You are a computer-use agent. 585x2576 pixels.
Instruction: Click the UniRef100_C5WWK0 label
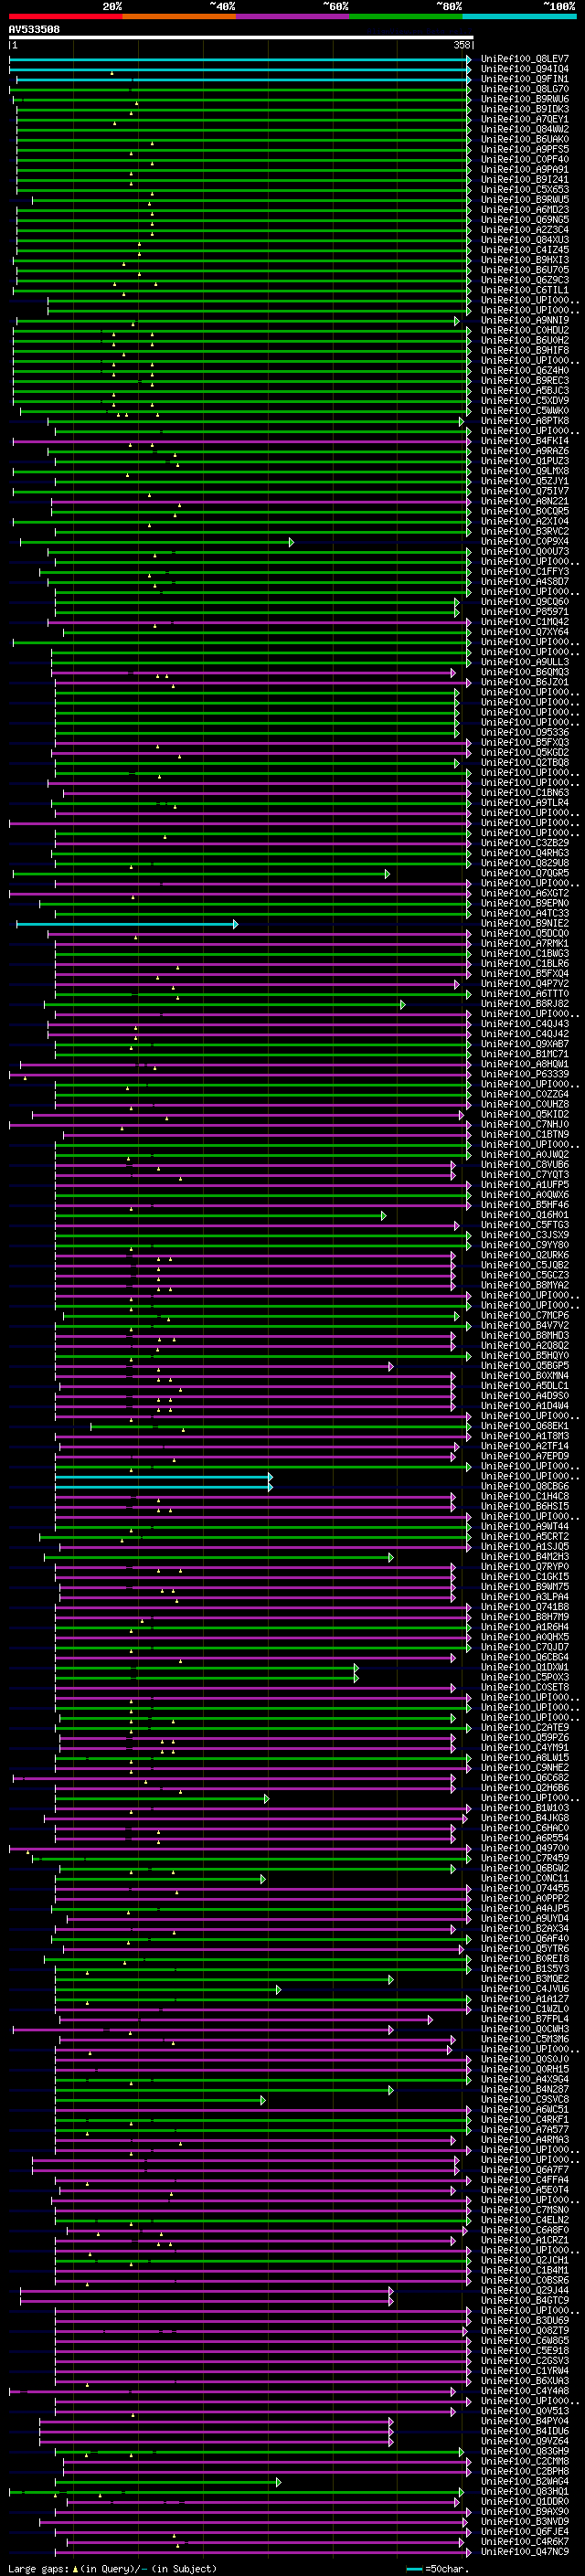(x=524, y=411)
